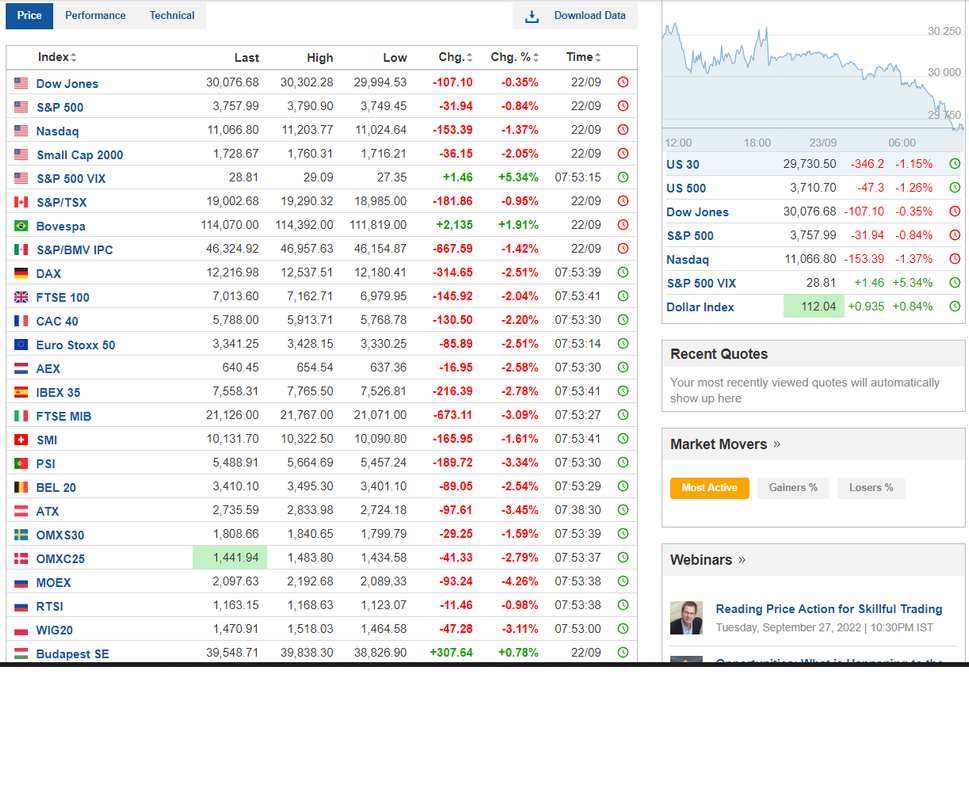The height and width of the screenshot is (800, 969).
Task: Click the clock icon in sidebar Nasdaq row
Action: 955,259
